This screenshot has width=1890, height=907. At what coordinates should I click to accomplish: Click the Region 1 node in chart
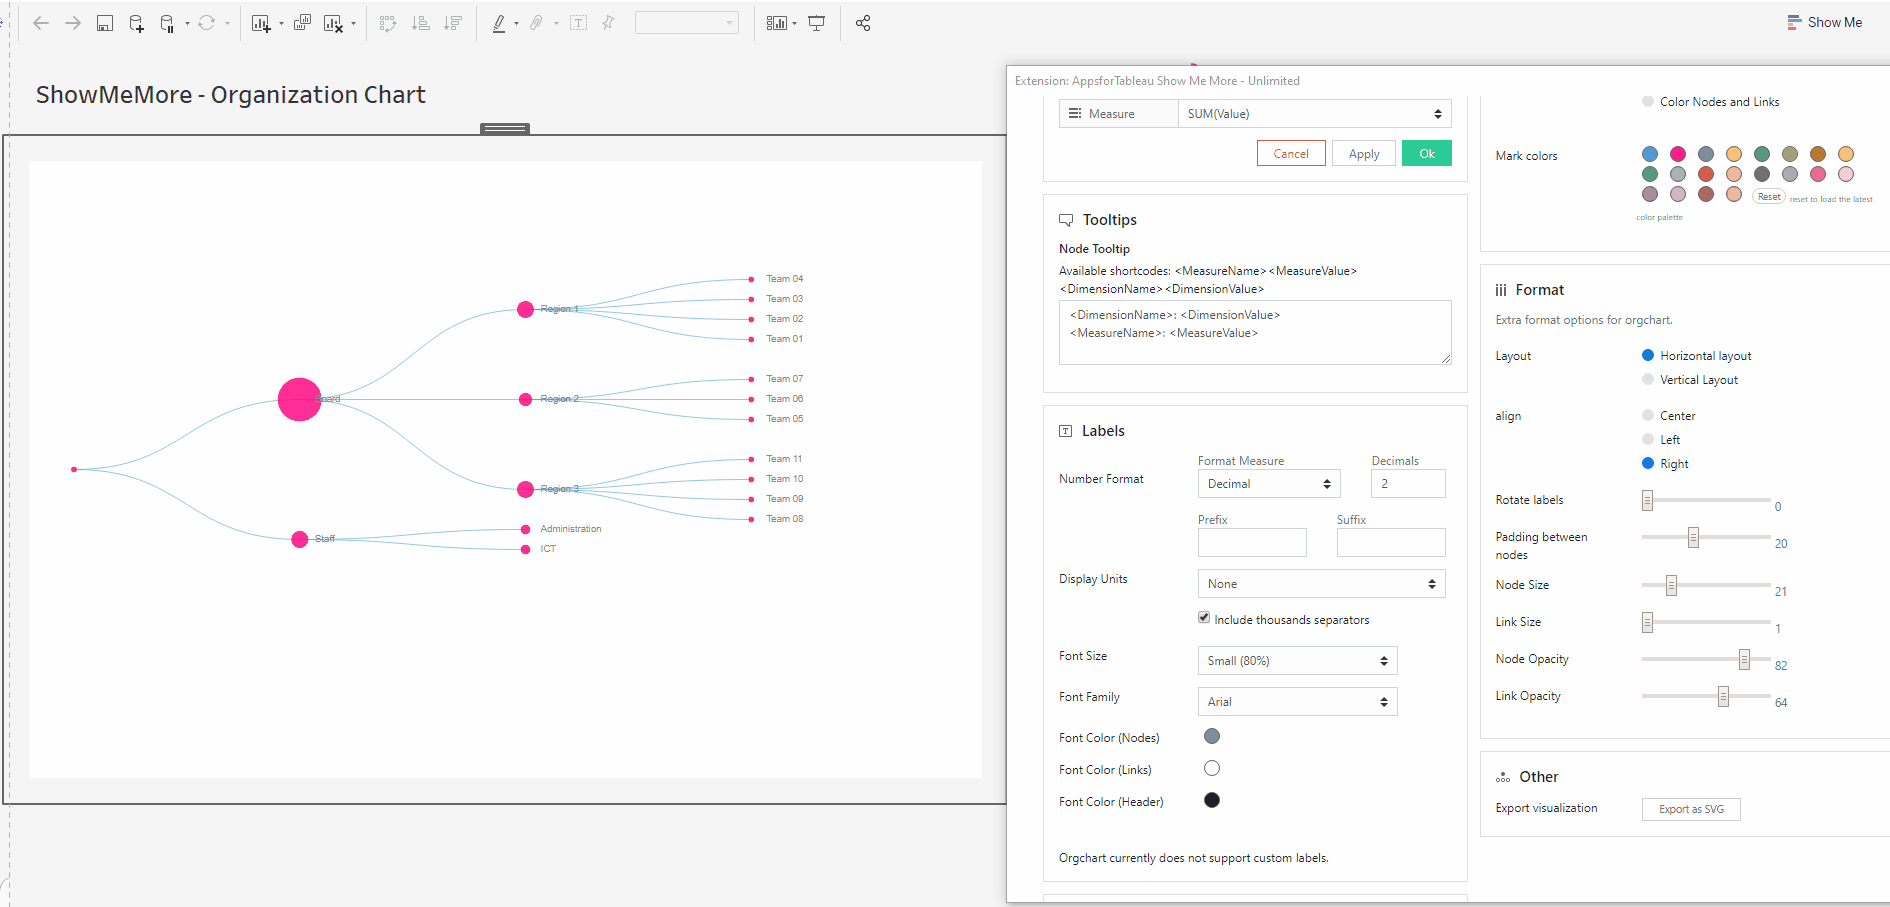[x=525, y=309]
